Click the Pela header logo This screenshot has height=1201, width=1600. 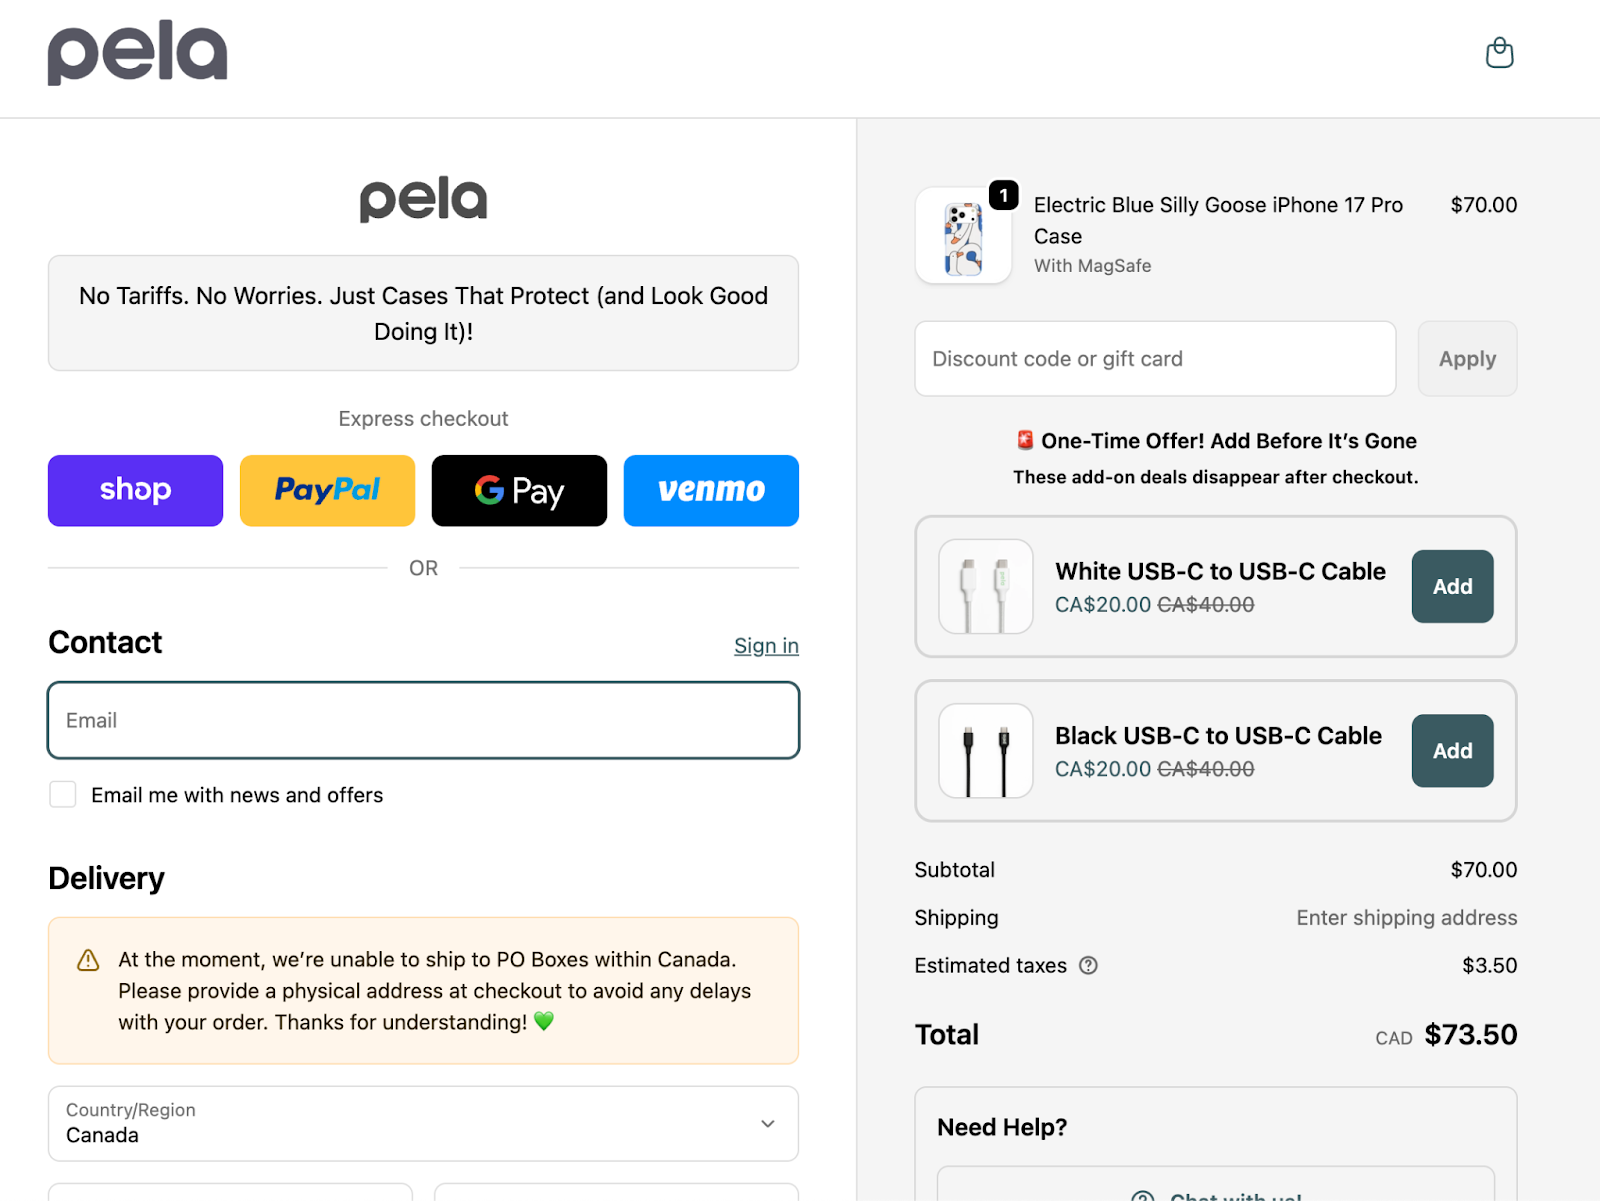click(x=137, y=52)
